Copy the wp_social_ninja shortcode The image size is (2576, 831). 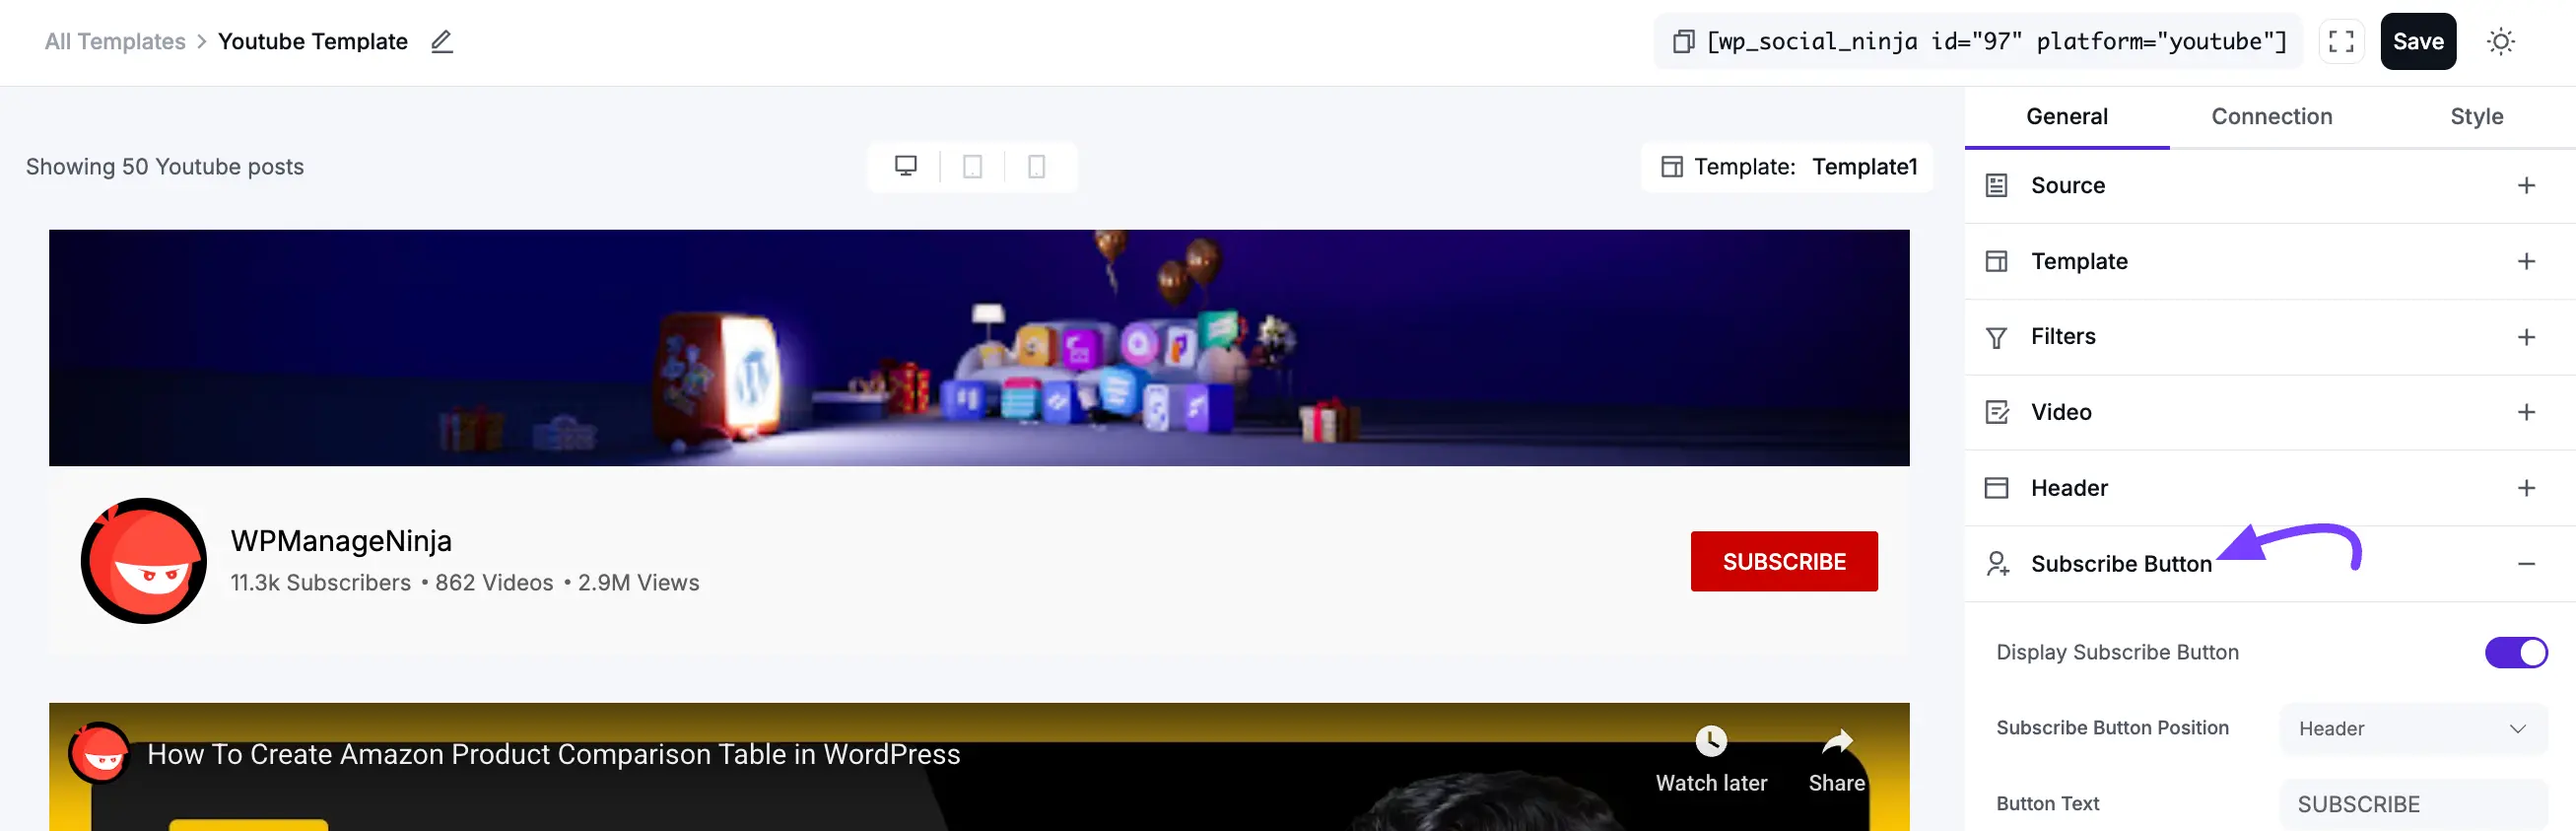tap(1683, 41)
